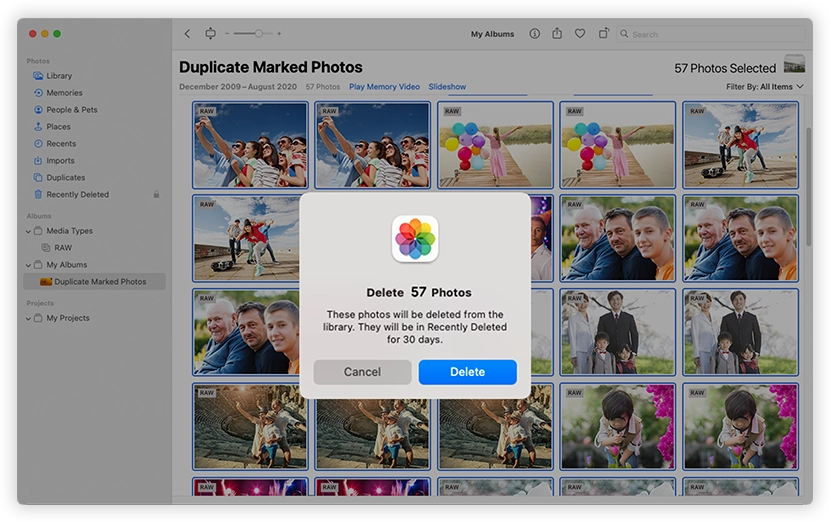Click the Photos app icon in dialog
Viewport: 831px width, 522px height.
[x=415, y=238]
